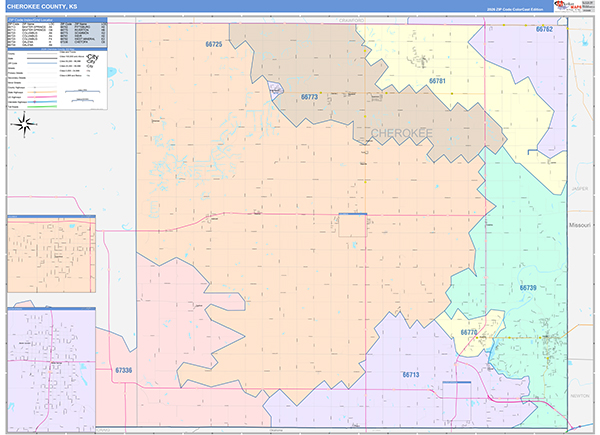
Task: Click the 66713 ZIP code label
Action: (411, 375)
